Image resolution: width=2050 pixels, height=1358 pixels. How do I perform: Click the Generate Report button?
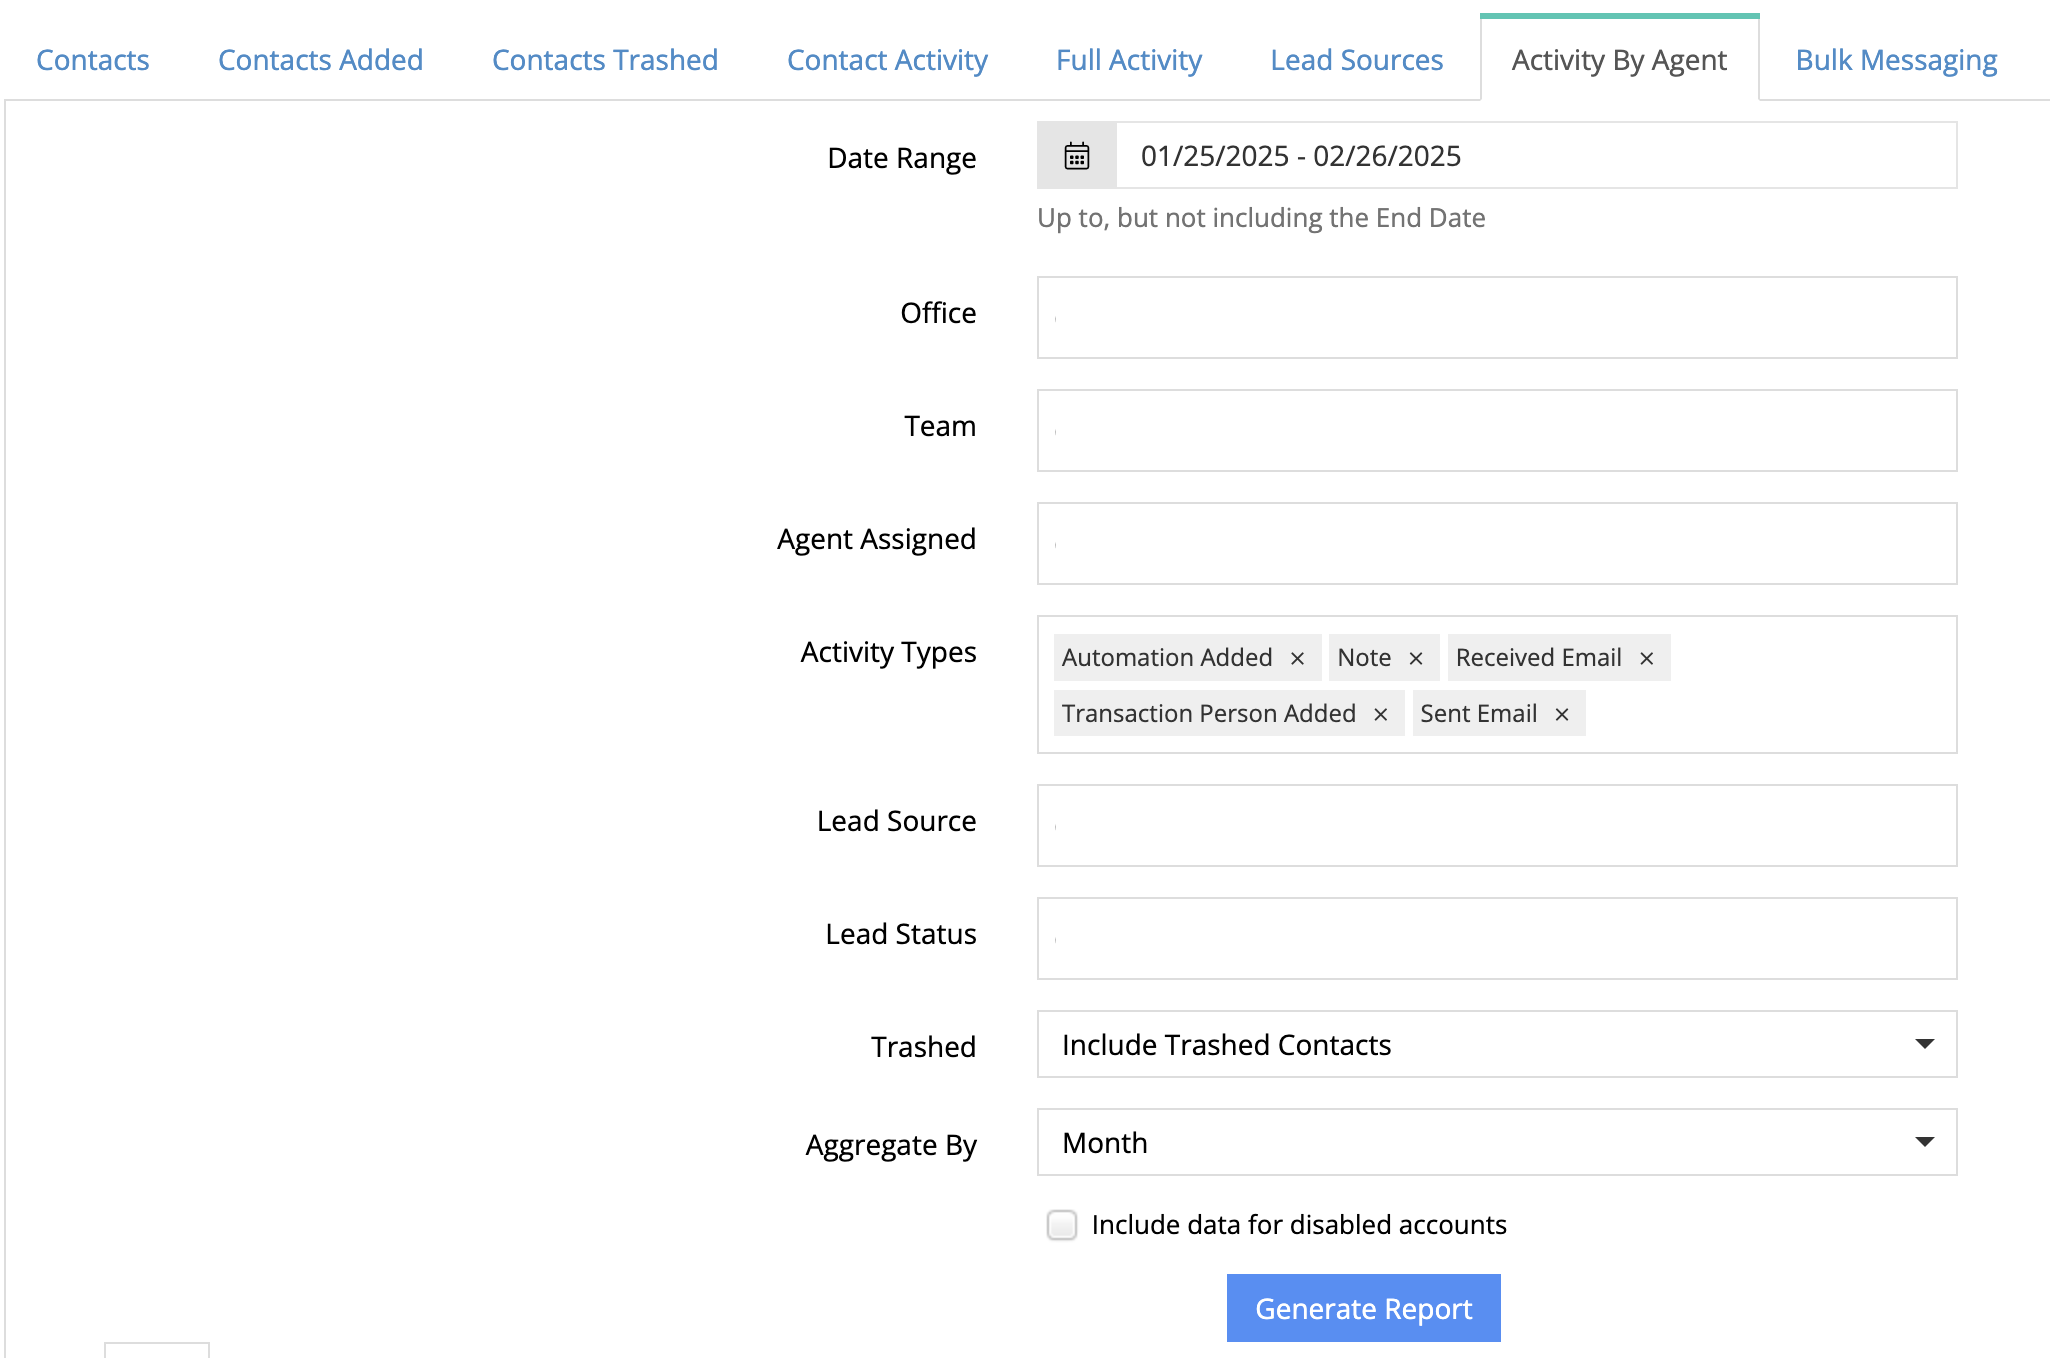coord(1363,1308)
